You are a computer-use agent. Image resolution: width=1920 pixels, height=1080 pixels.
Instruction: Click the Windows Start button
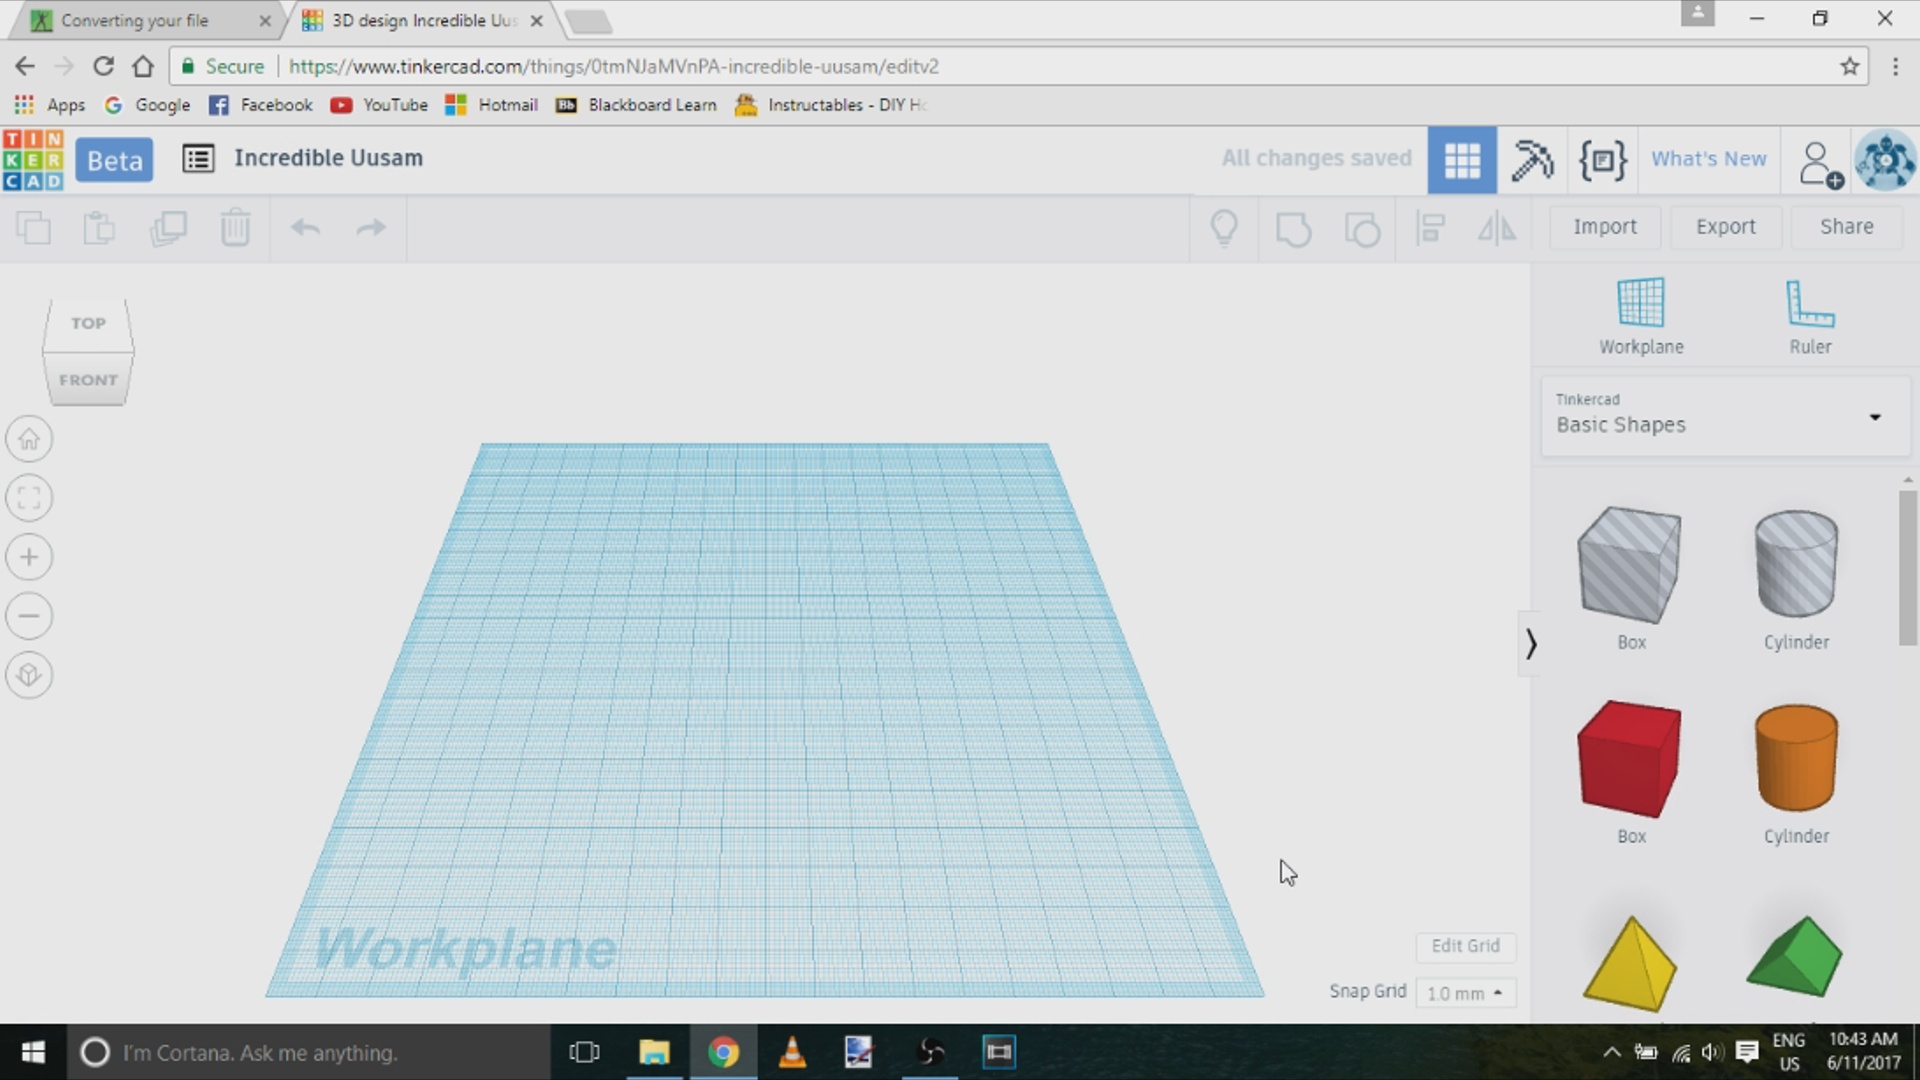pyautogui.click(x=33, y=1052)
